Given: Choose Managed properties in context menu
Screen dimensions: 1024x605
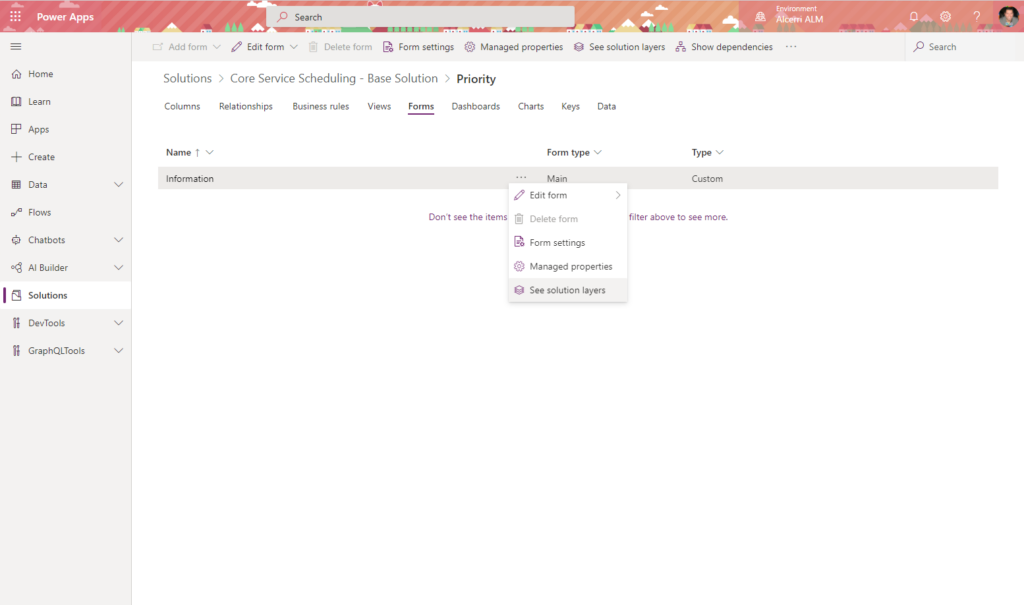Looking at the screenshot, I should pos(570,266).
